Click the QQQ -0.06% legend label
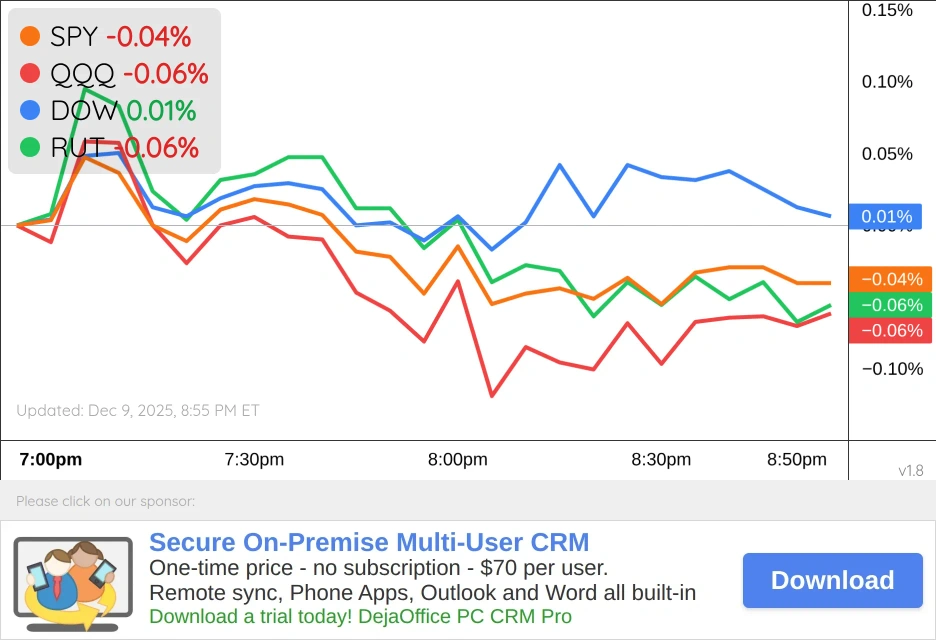Screen dimensions: 936x640 tap(129, 73)
